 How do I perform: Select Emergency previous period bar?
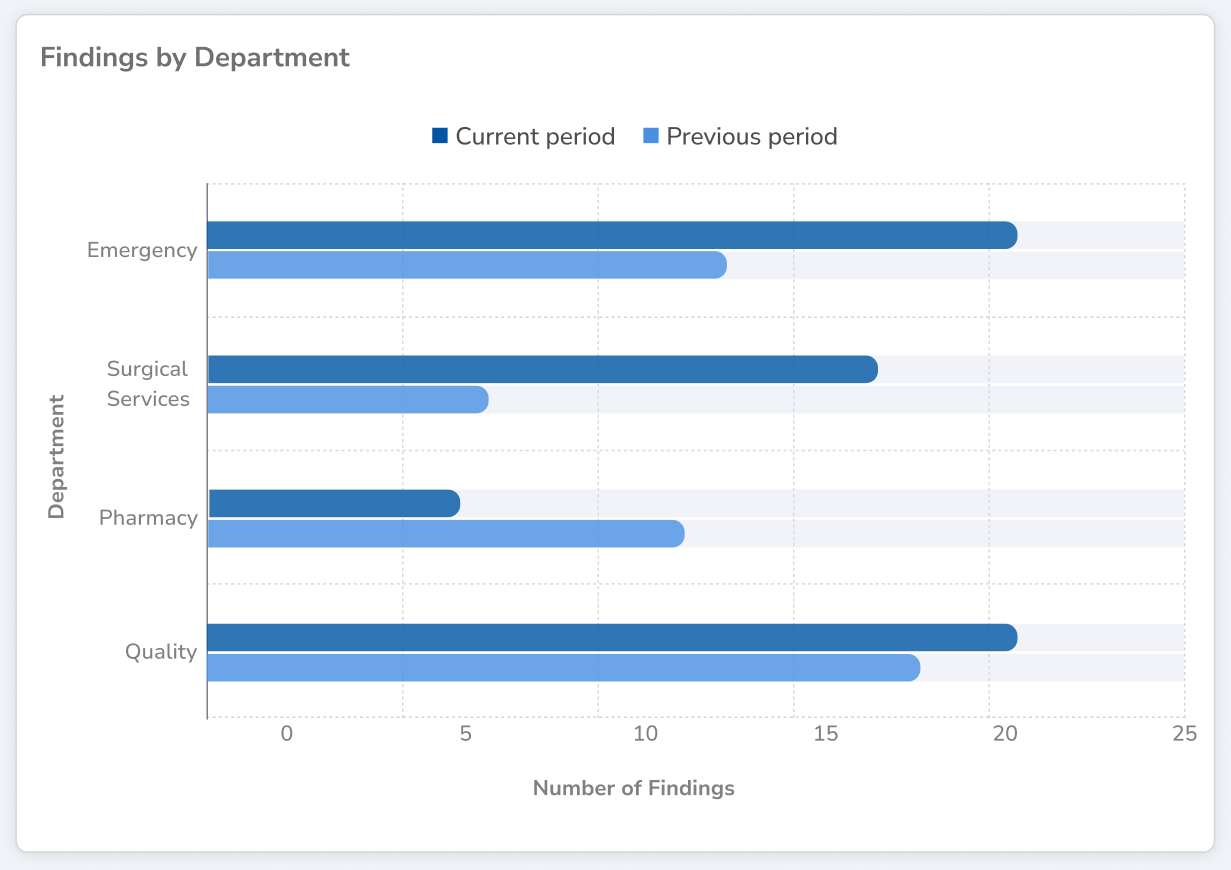pyautogui.click(x=467, y=265)
